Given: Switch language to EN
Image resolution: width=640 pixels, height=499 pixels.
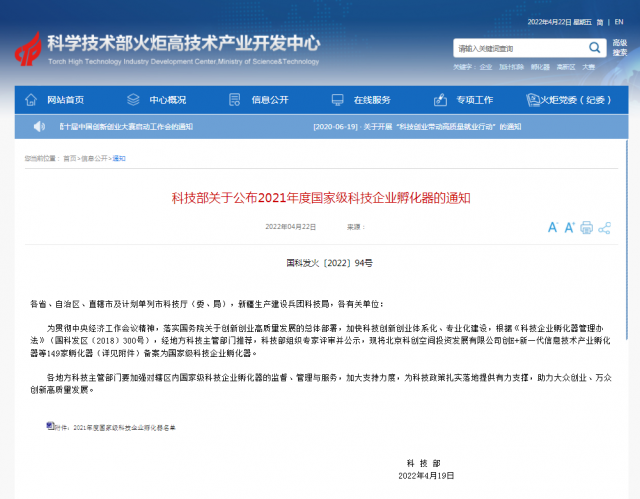Looking at the screenshot, I should coord(619,22).
